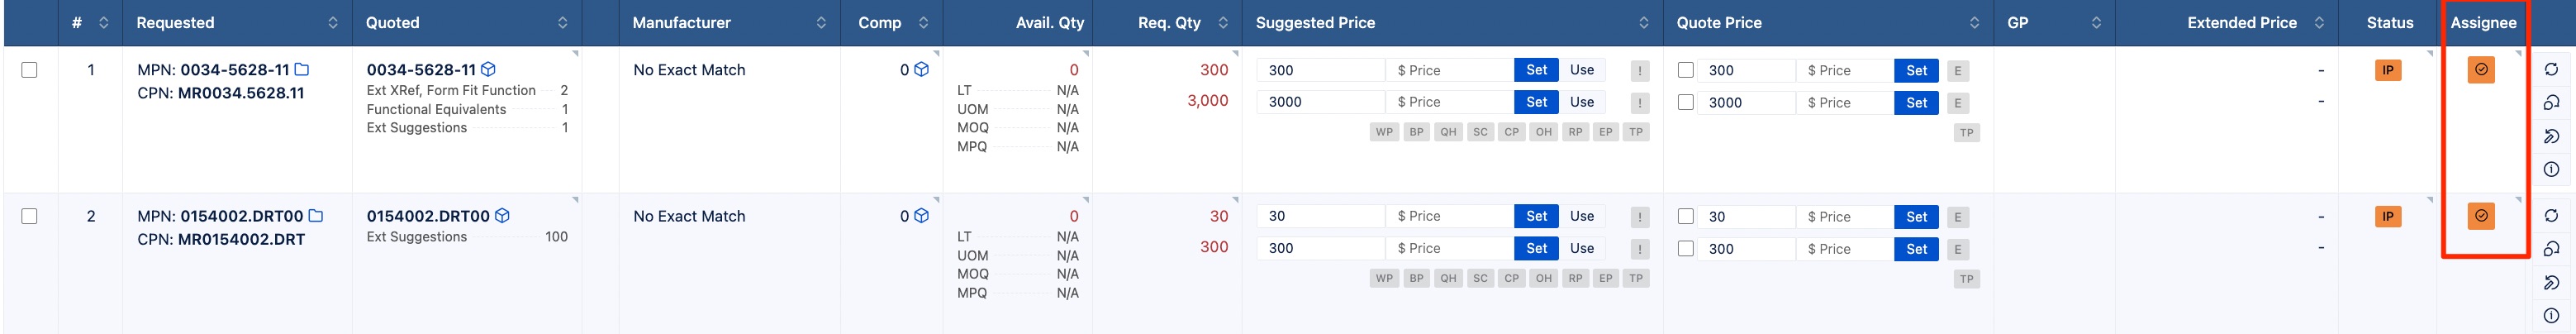Screen dimensions: 2576x334
Task: Click exclamation icon beside suggested price 3000
Action: 1640,102
